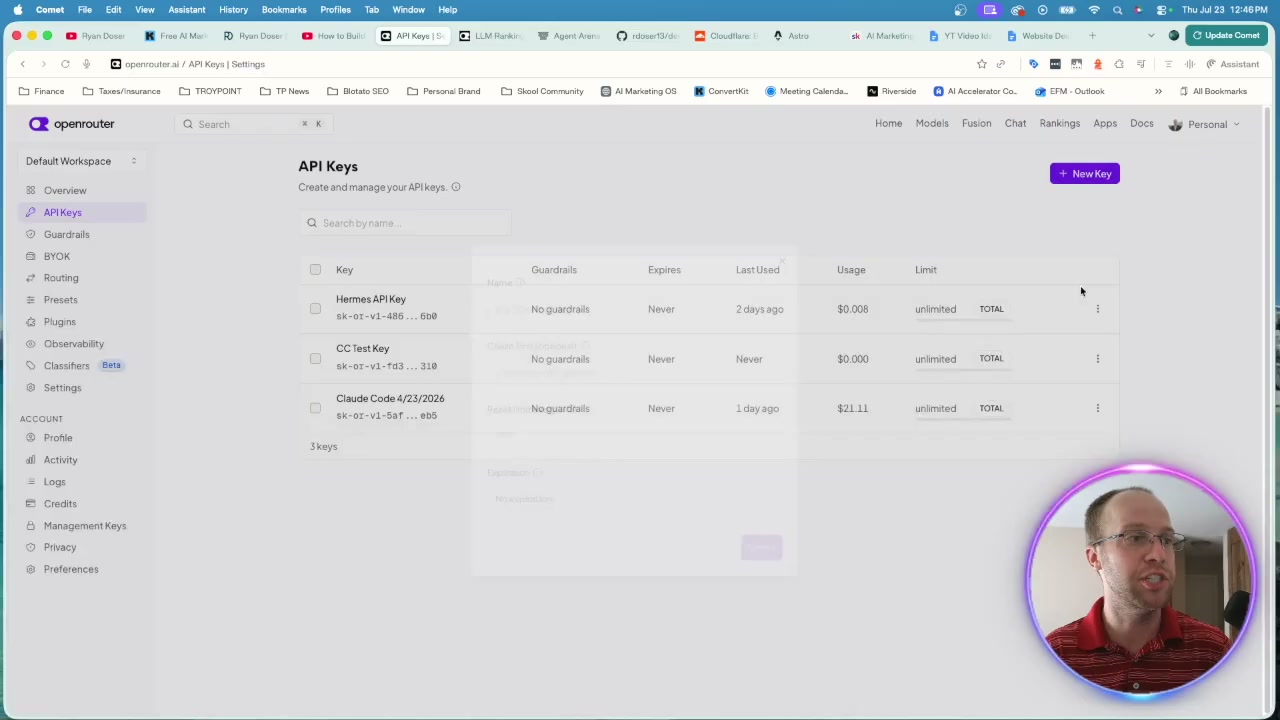Click the Update Comet button
This screenshot has height=720, width=1280.
pos(1226,36)
